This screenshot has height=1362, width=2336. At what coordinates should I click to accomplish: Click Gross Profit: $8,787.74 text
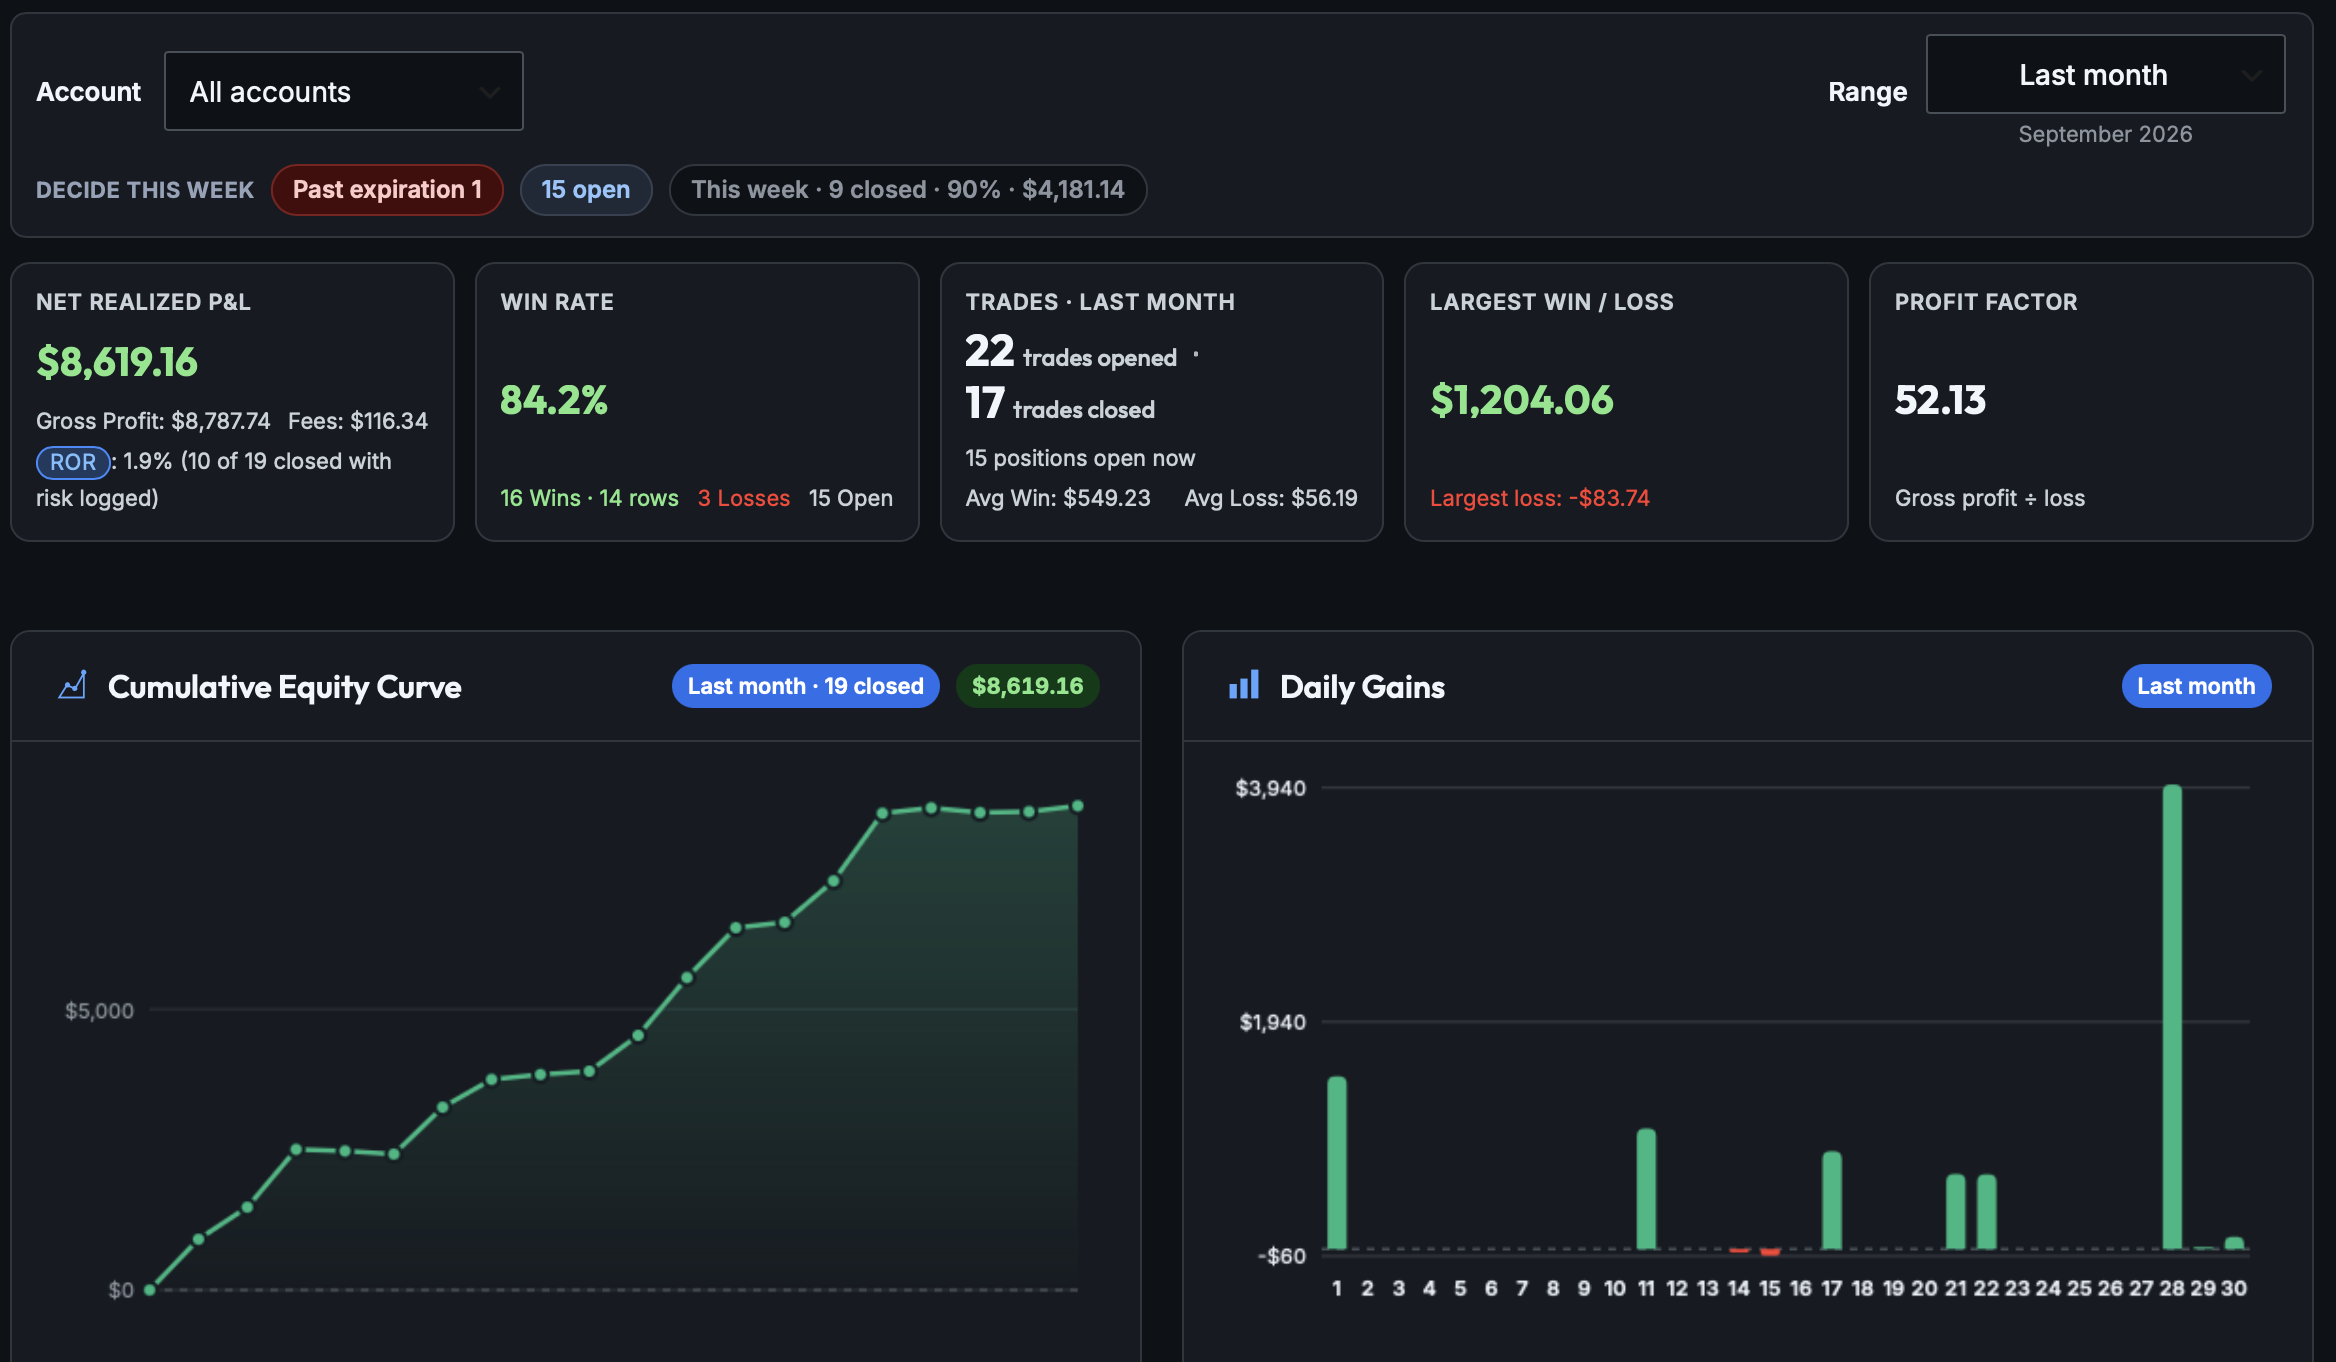[153, 421]
